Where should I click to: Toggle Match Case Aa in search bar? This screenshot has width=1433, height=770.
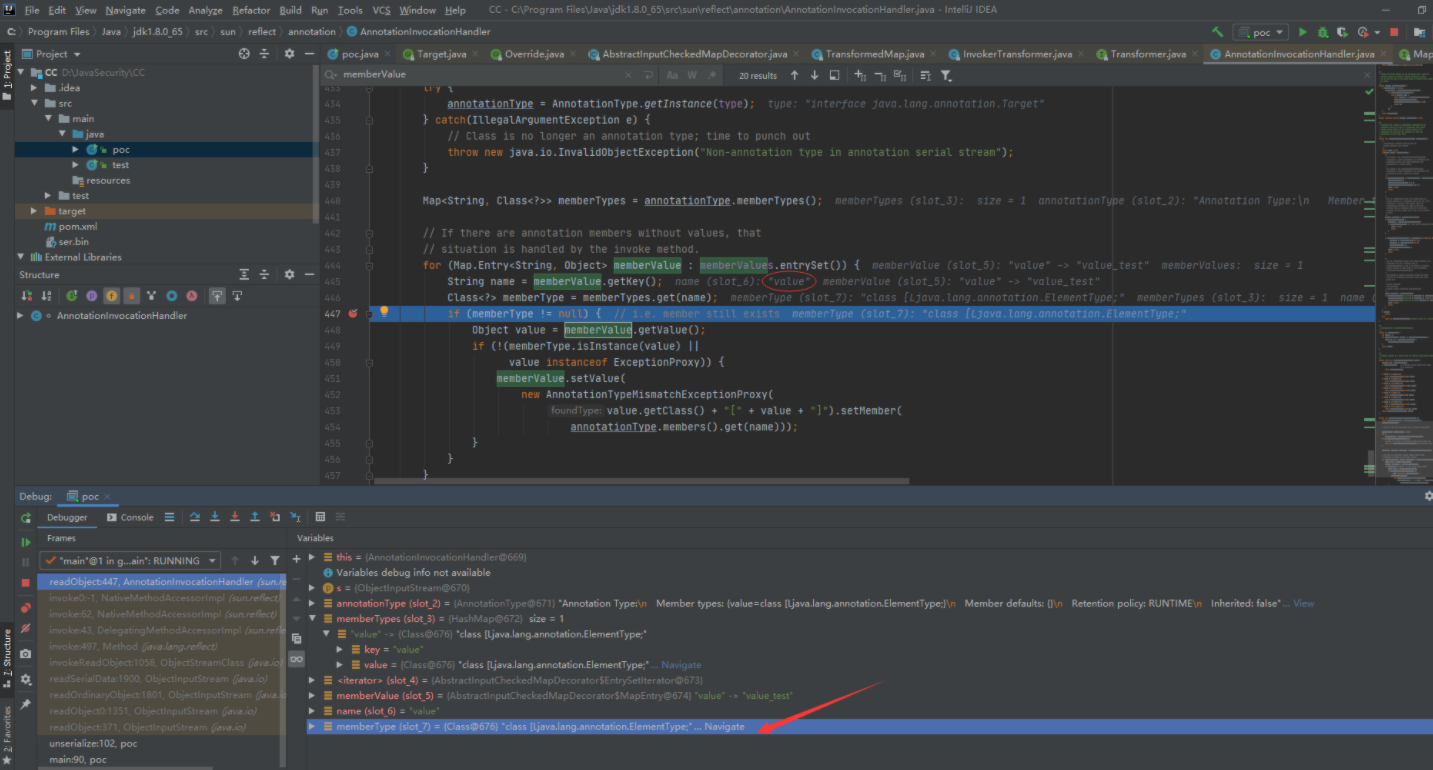672,75
